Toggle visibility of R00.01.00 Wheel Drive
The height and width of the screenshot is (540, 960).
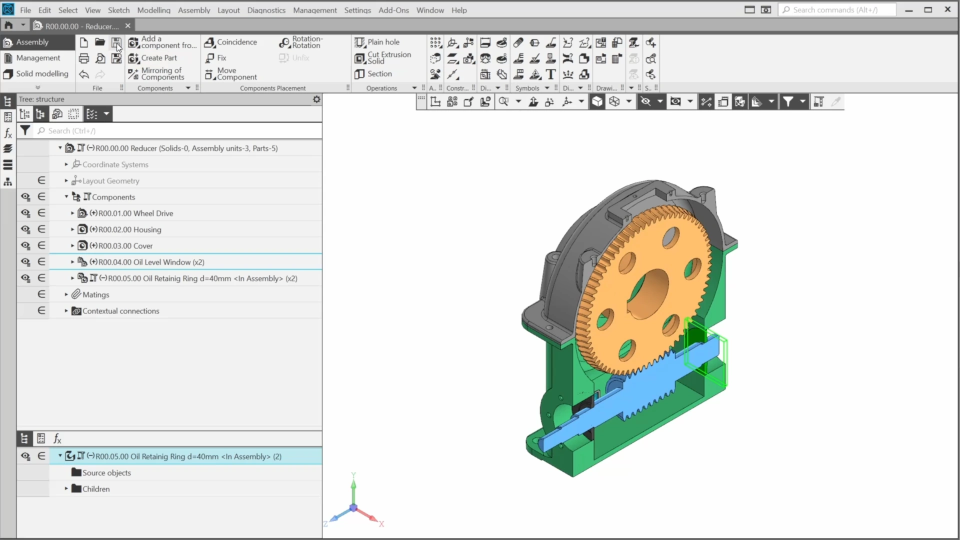(25, 213)
